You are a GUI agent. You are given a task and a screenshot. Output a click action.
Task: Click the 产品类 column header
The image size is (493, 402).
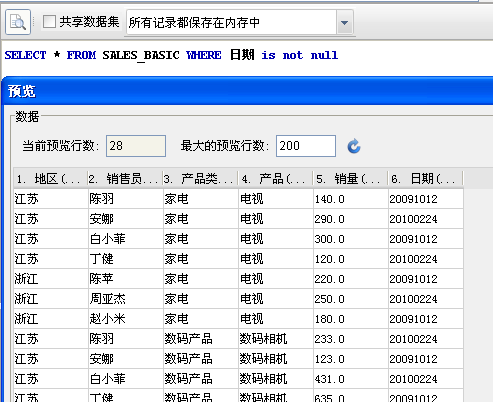point(200,179)
